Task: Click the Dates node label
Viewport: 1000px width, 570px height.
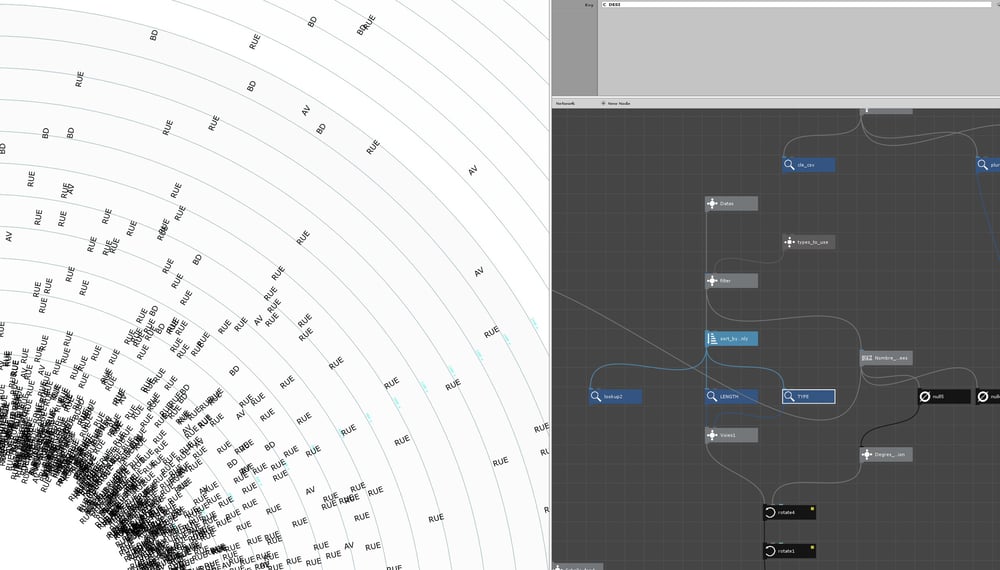Action: tap(726, 204)
